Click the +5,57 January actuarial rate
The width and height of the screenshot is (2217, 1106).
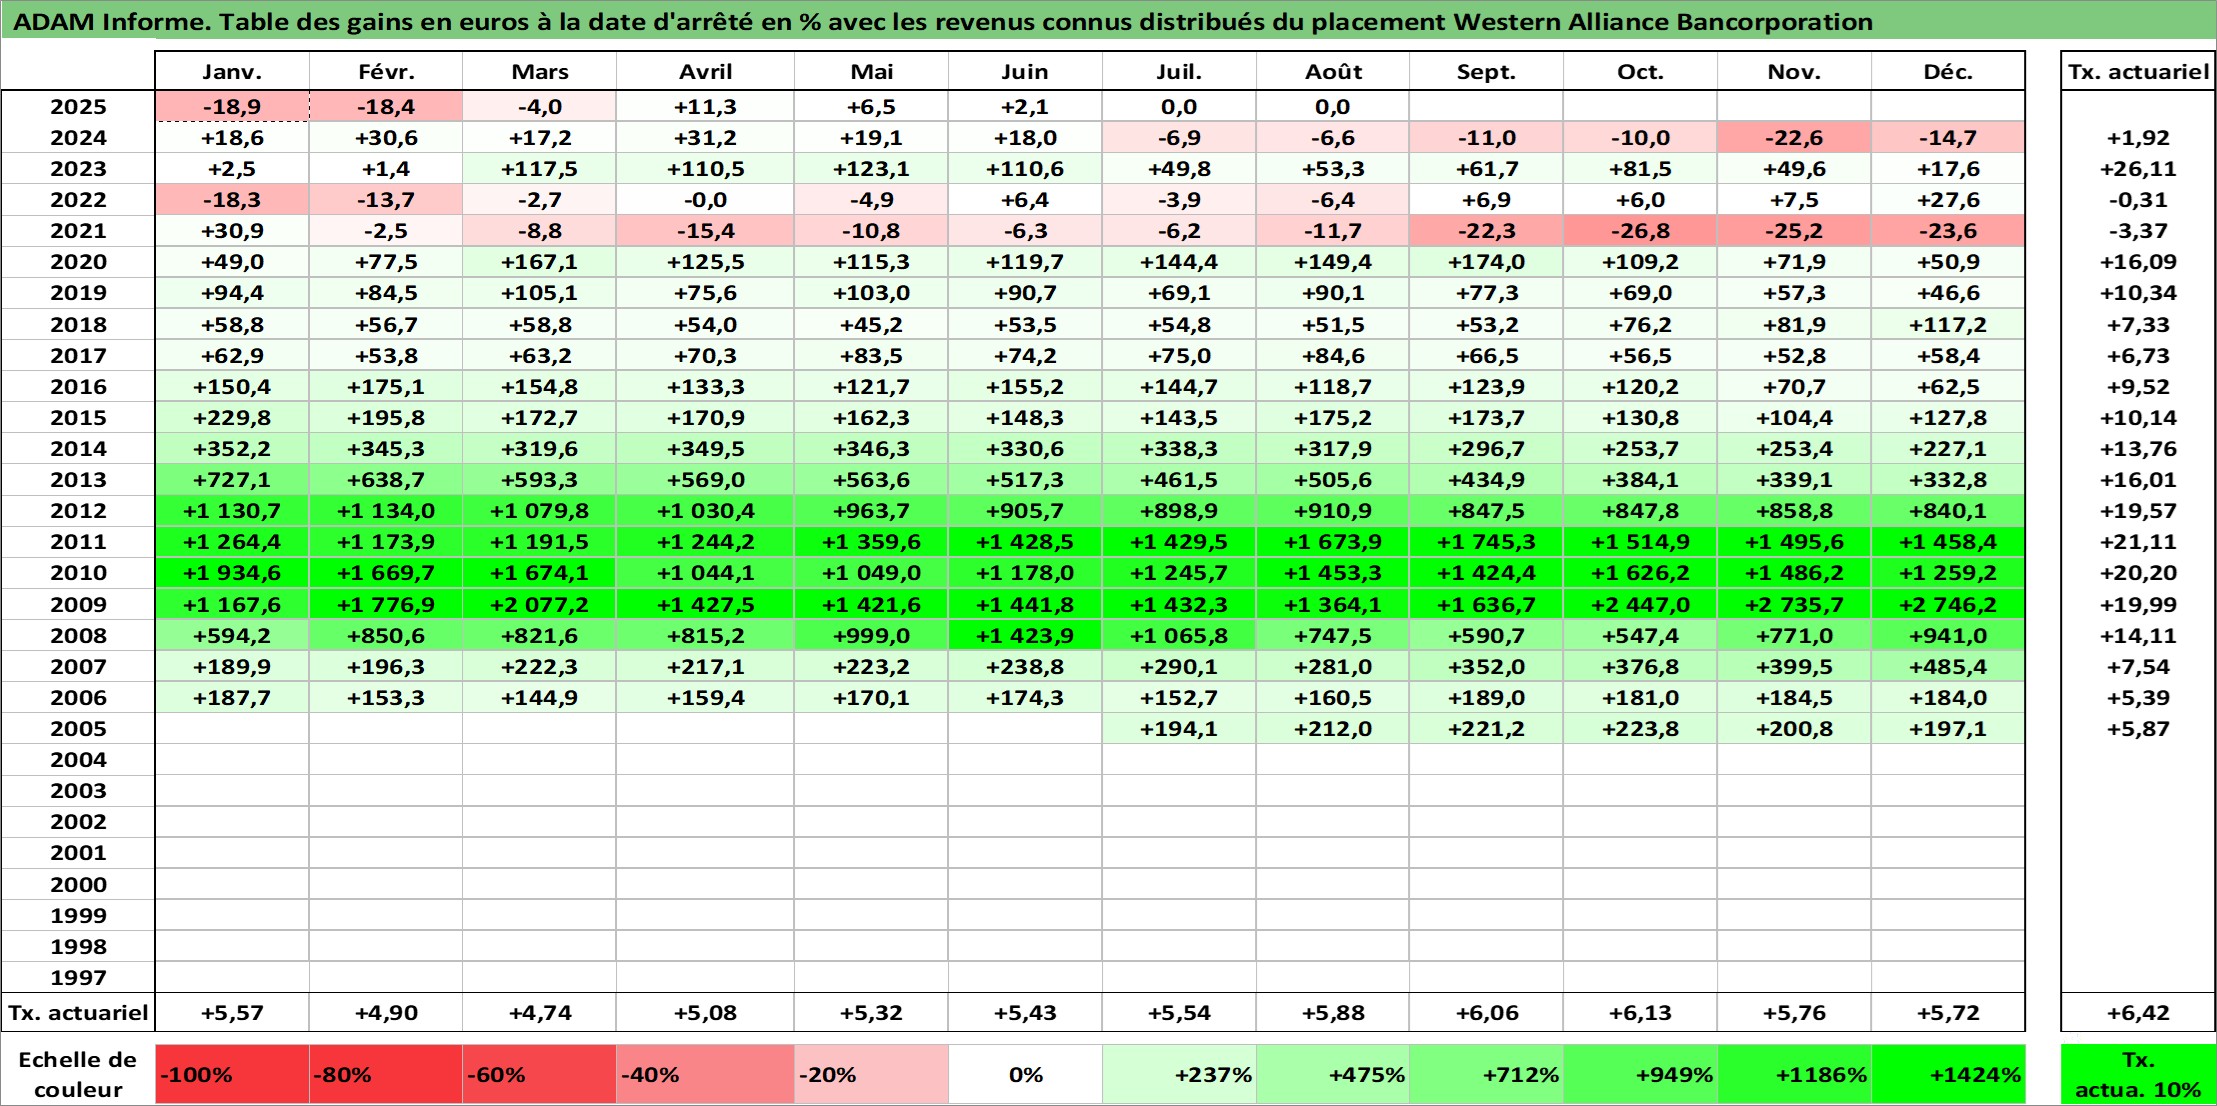click(232, 1013)
